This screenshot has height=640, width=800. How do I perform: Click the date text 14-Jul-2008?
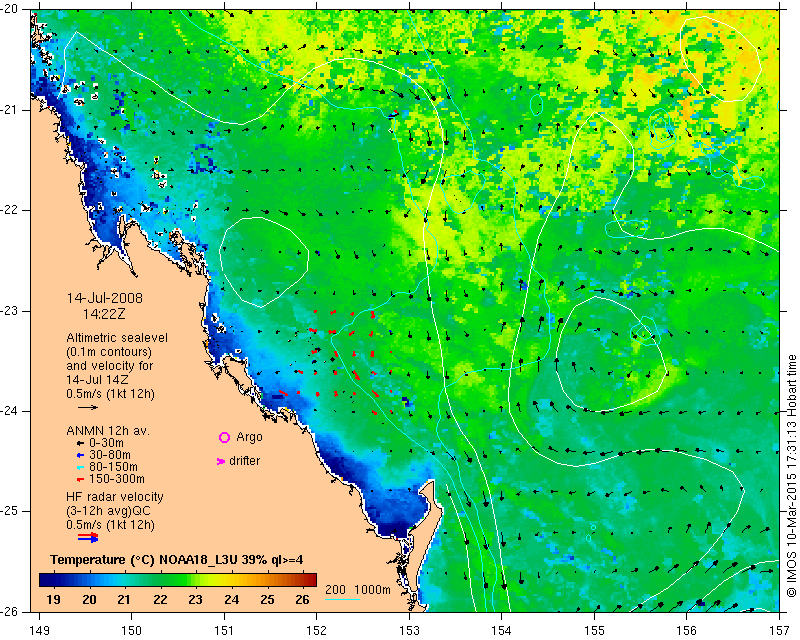pos(105,298)
